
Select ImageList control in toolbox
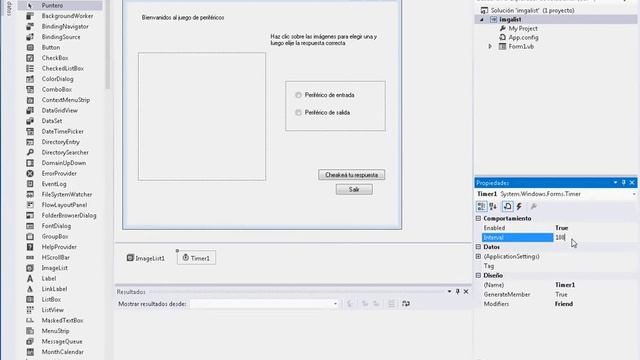coord(55,268)
